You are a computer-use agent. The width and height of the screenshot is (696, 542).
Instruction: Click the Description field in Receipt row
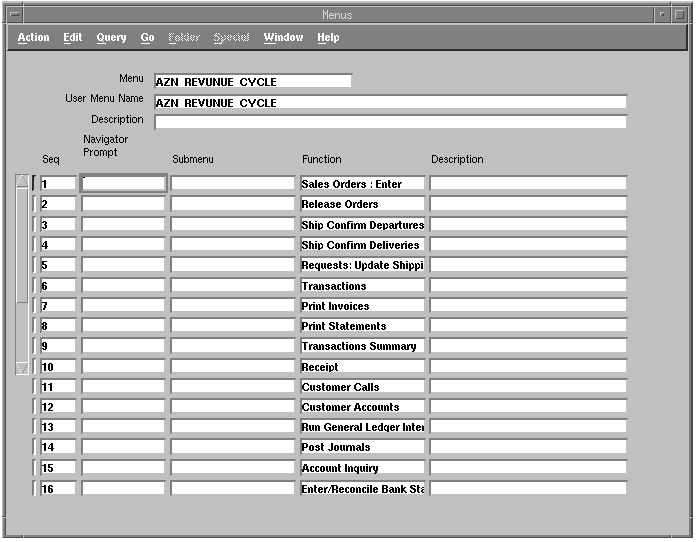[x=528, y=366]
